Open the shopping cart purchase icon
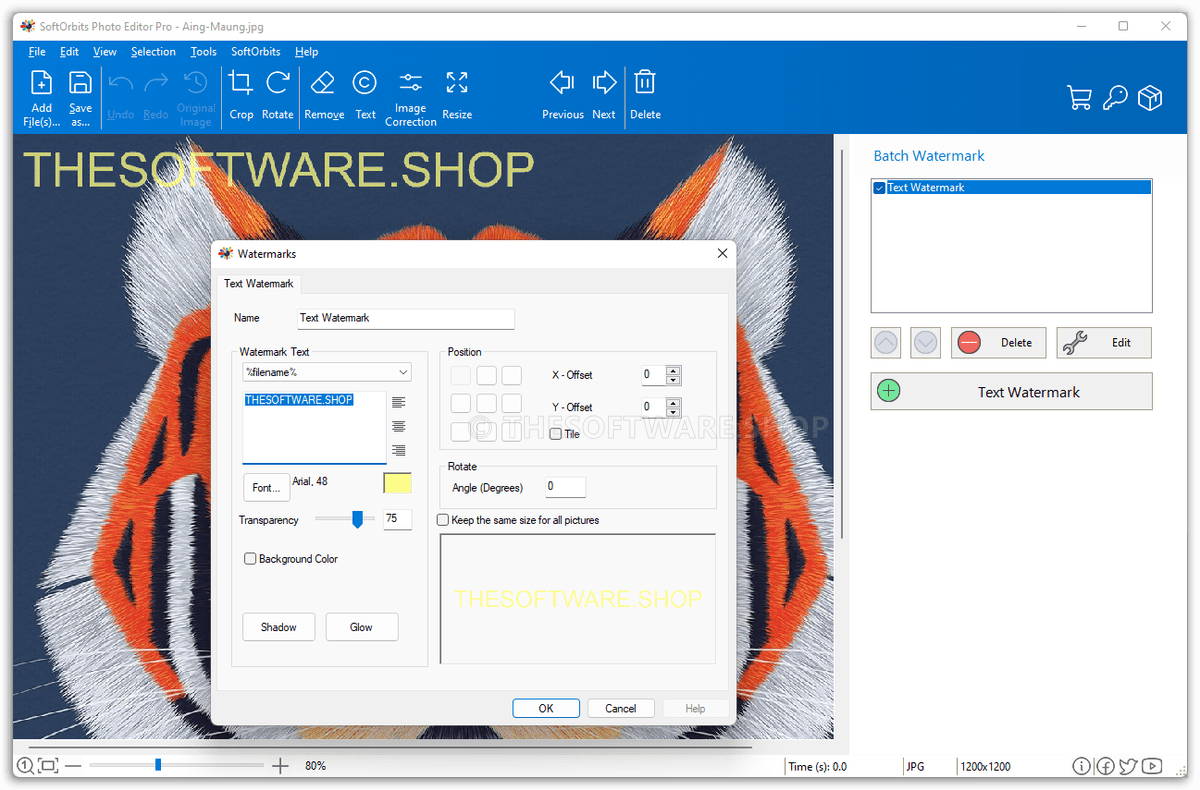The image size is (1200, 790). point(1079,97)
